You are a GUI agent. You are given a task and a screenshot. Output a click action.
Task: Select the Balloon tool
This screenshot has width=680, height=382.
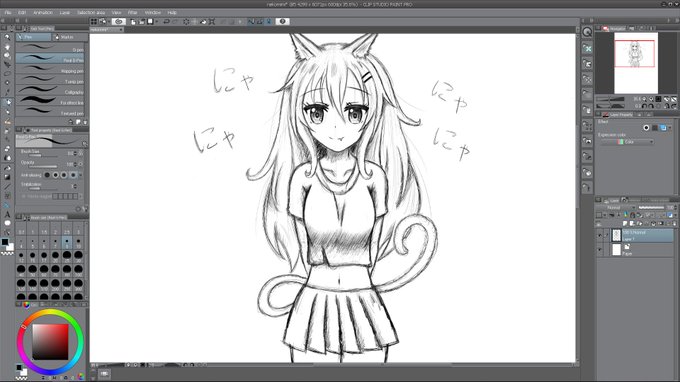tap(7, 223)
